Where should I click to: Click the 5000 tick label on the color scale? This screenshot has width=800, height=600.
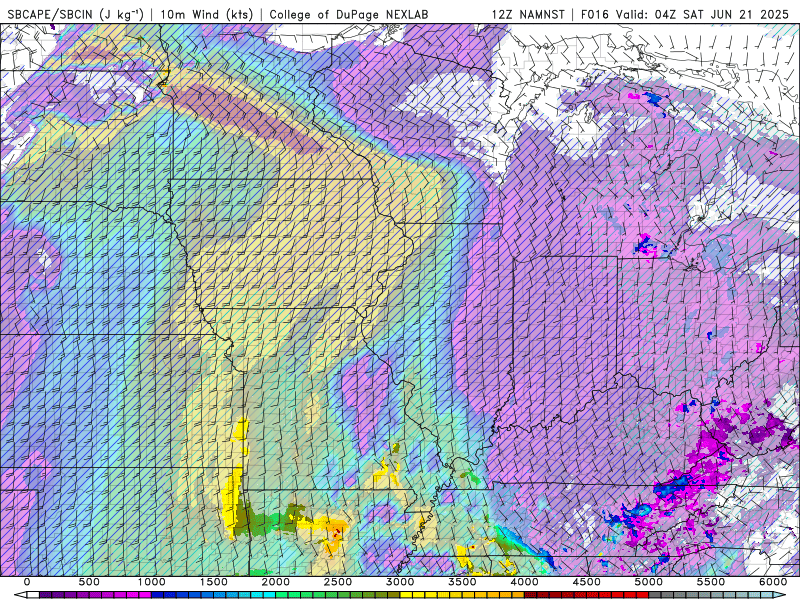point(648,582)
